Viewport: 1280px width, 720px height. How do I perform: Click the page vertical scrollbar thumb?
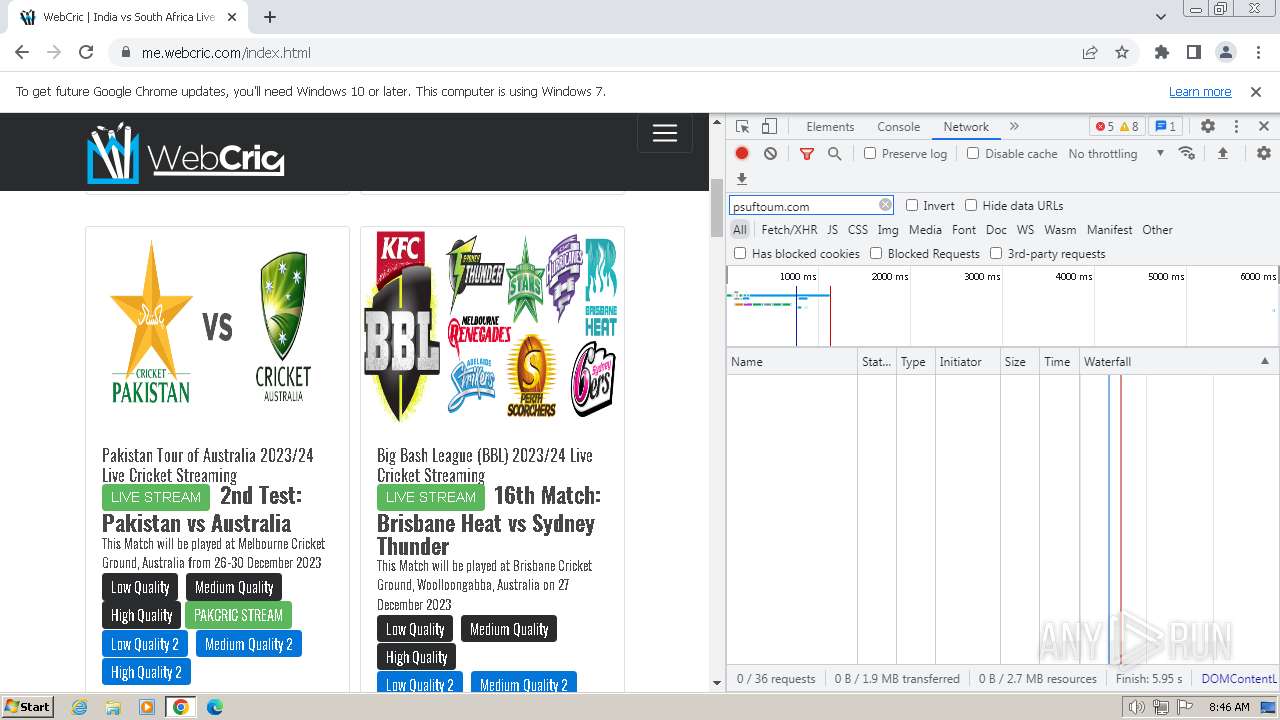tap(716, 208)
